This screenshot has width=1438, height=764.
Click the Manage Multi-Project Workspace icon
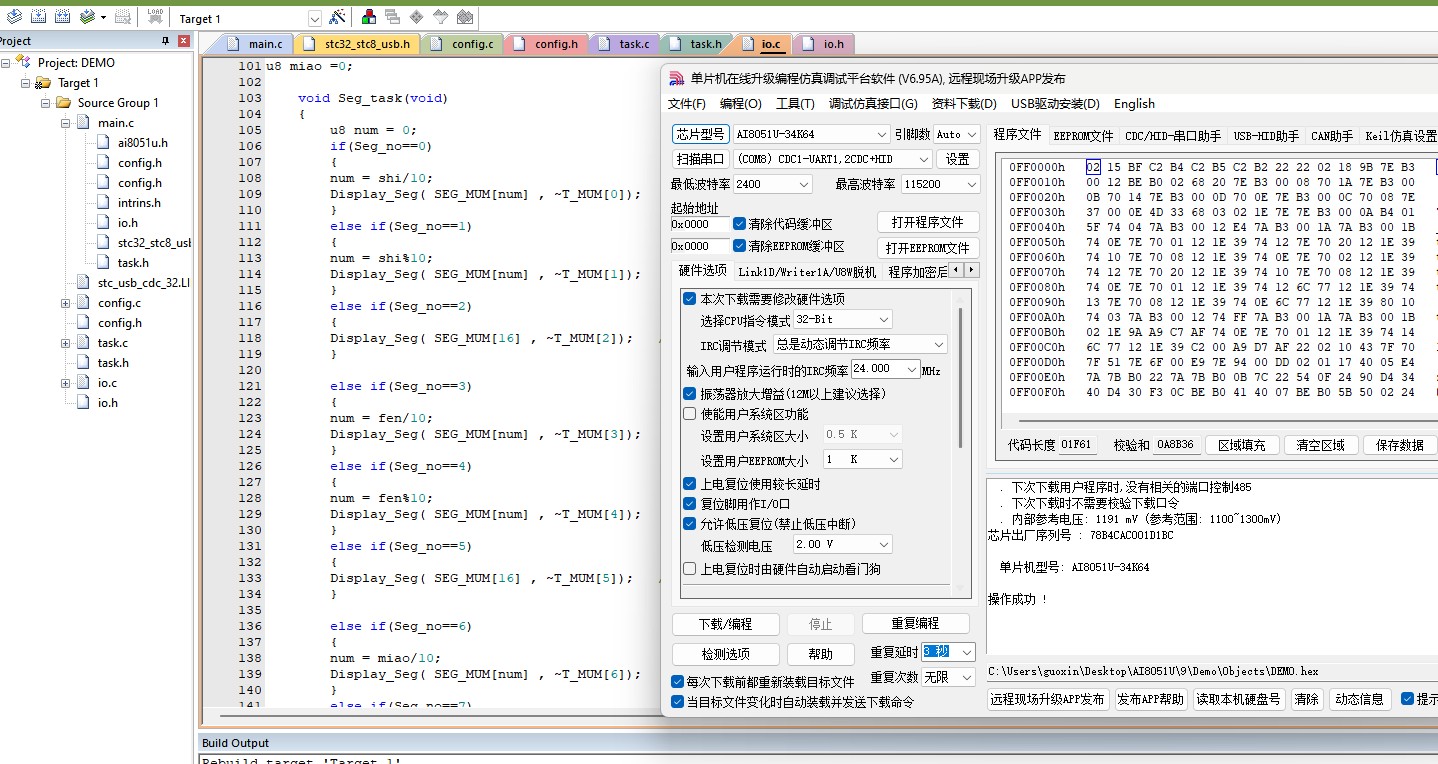392,17
